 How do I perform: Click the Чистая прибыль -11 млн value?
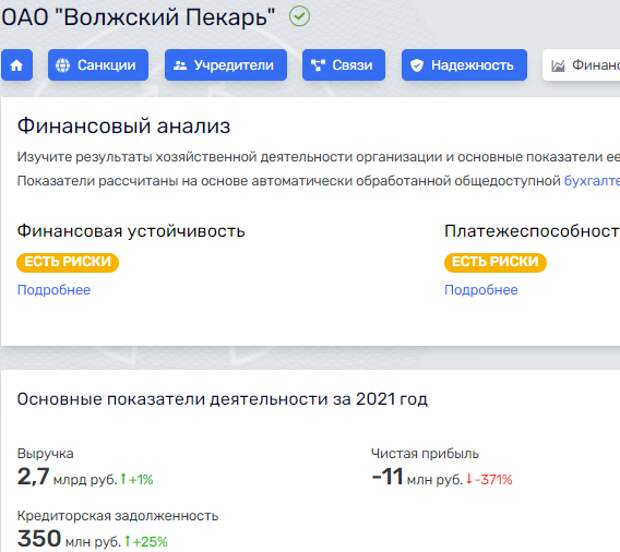click(x=417, y=477)
